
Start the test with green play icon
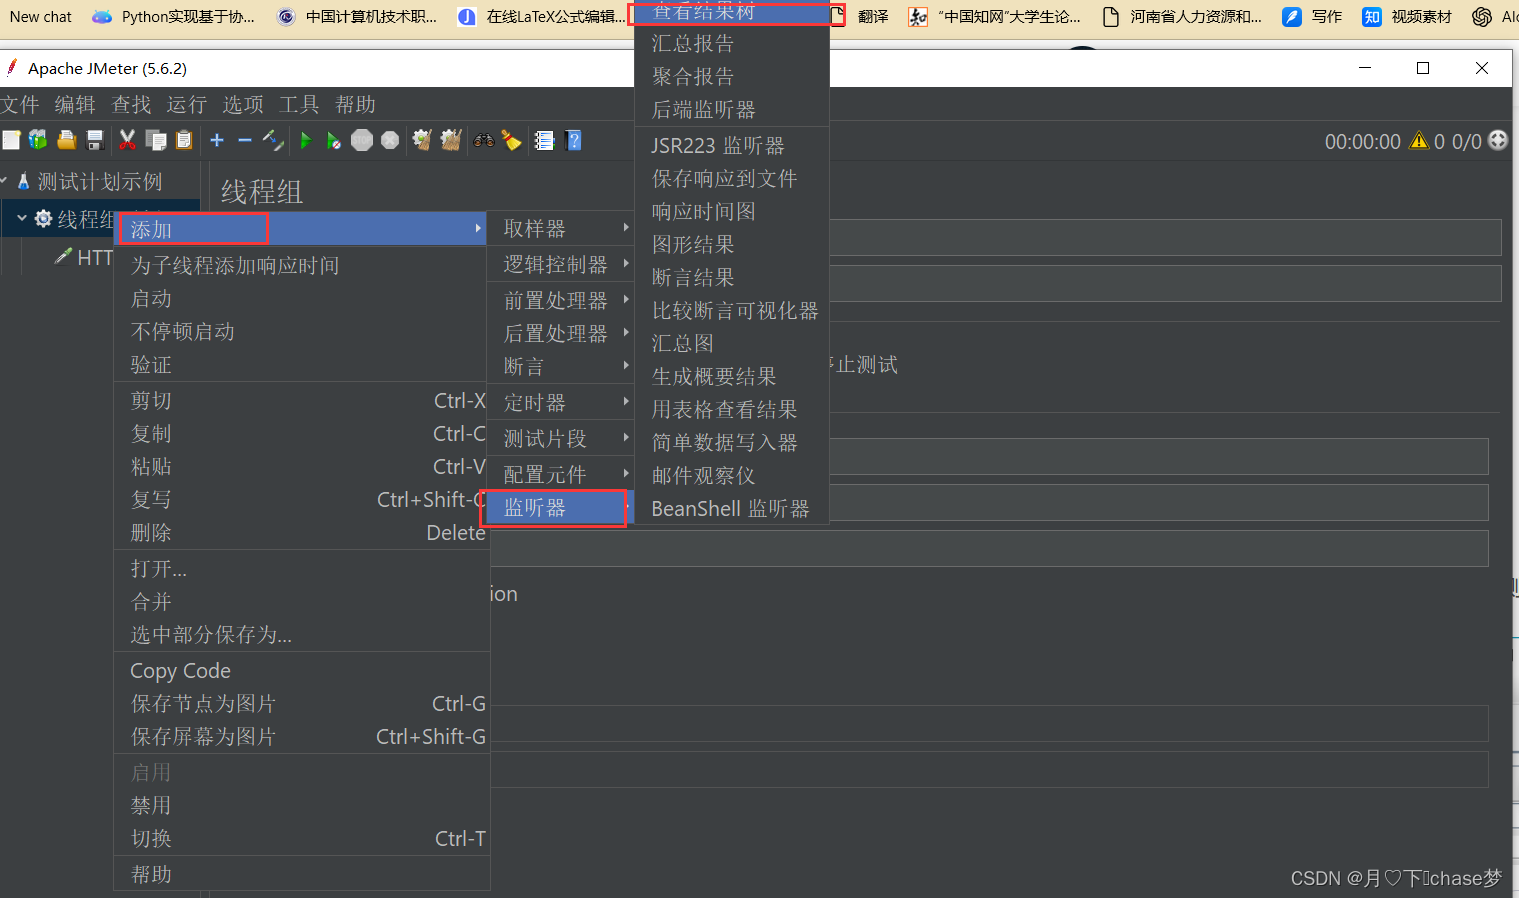point(306,140)
